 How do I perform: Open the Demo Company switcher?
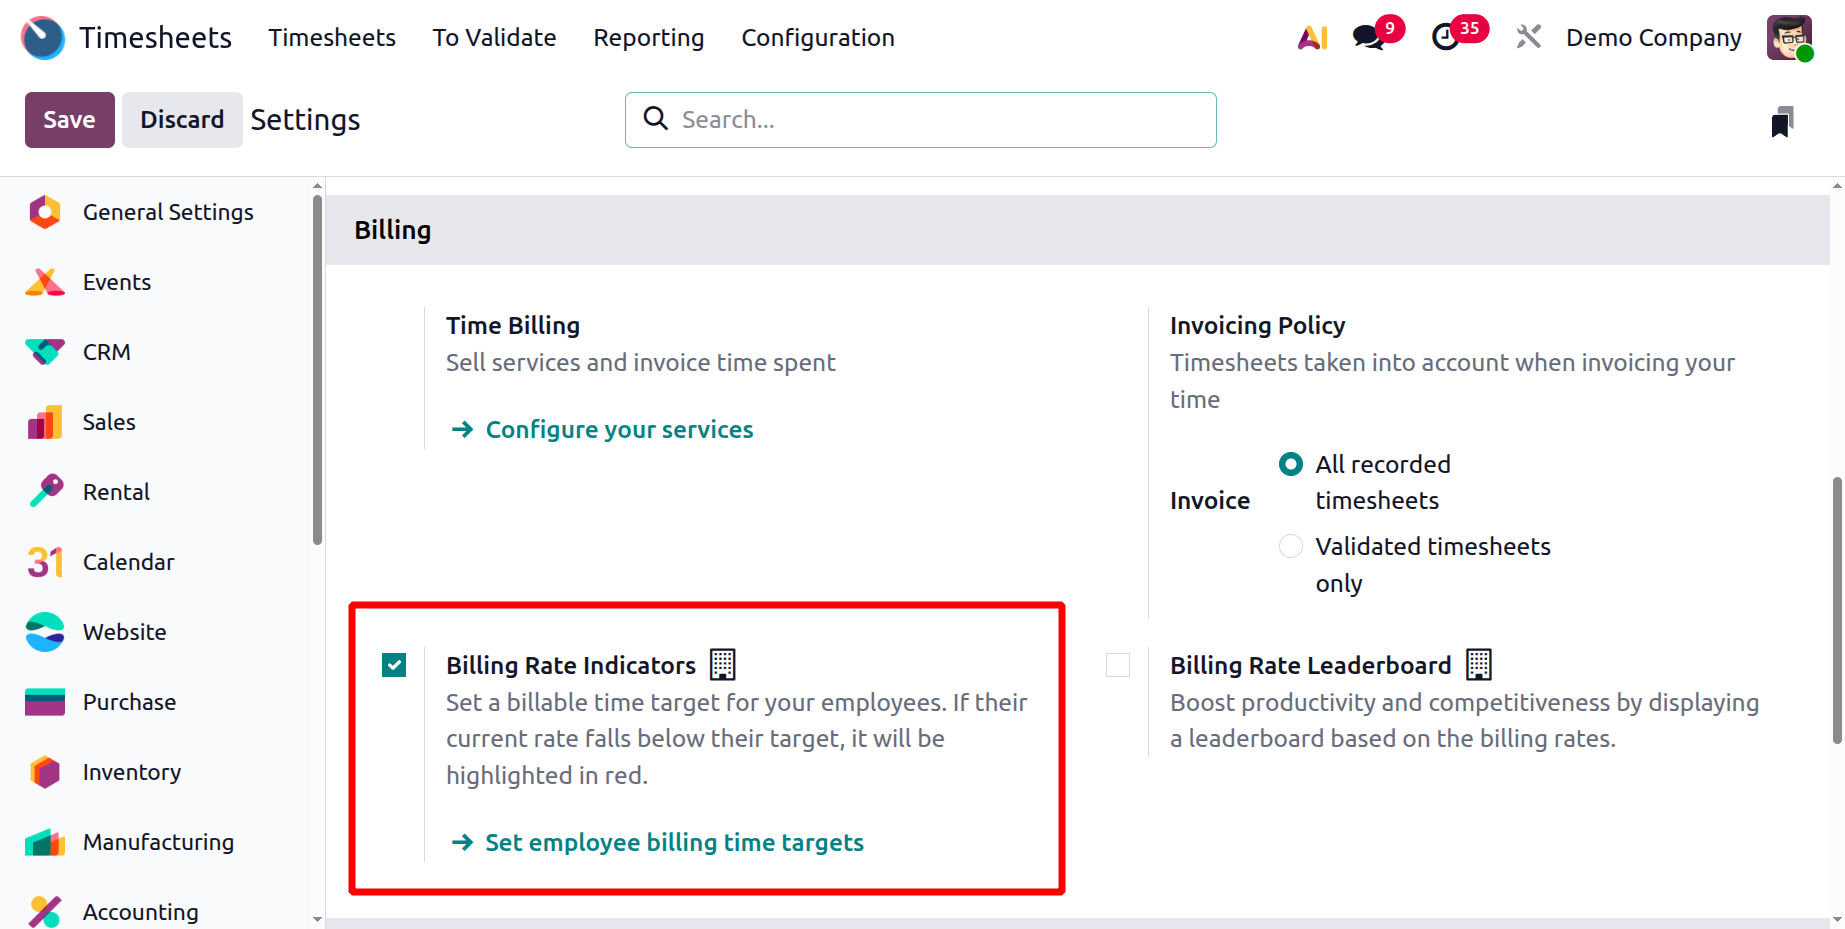(1653, 38)
